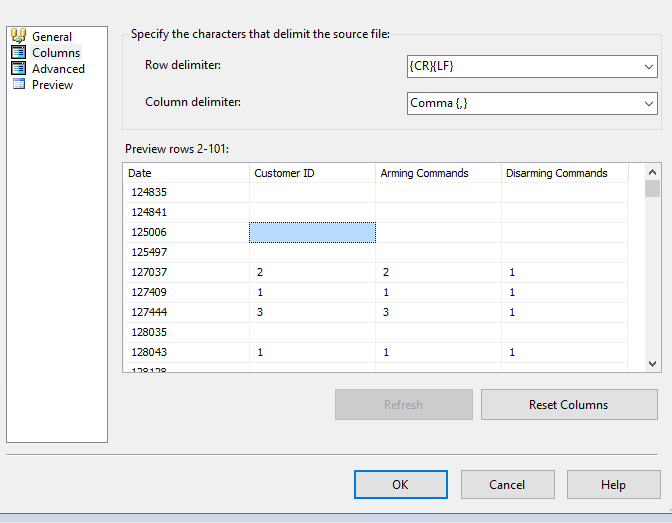Click the Advanced page icon
This screenshot has height=523, width=672.
pos(18,69)
